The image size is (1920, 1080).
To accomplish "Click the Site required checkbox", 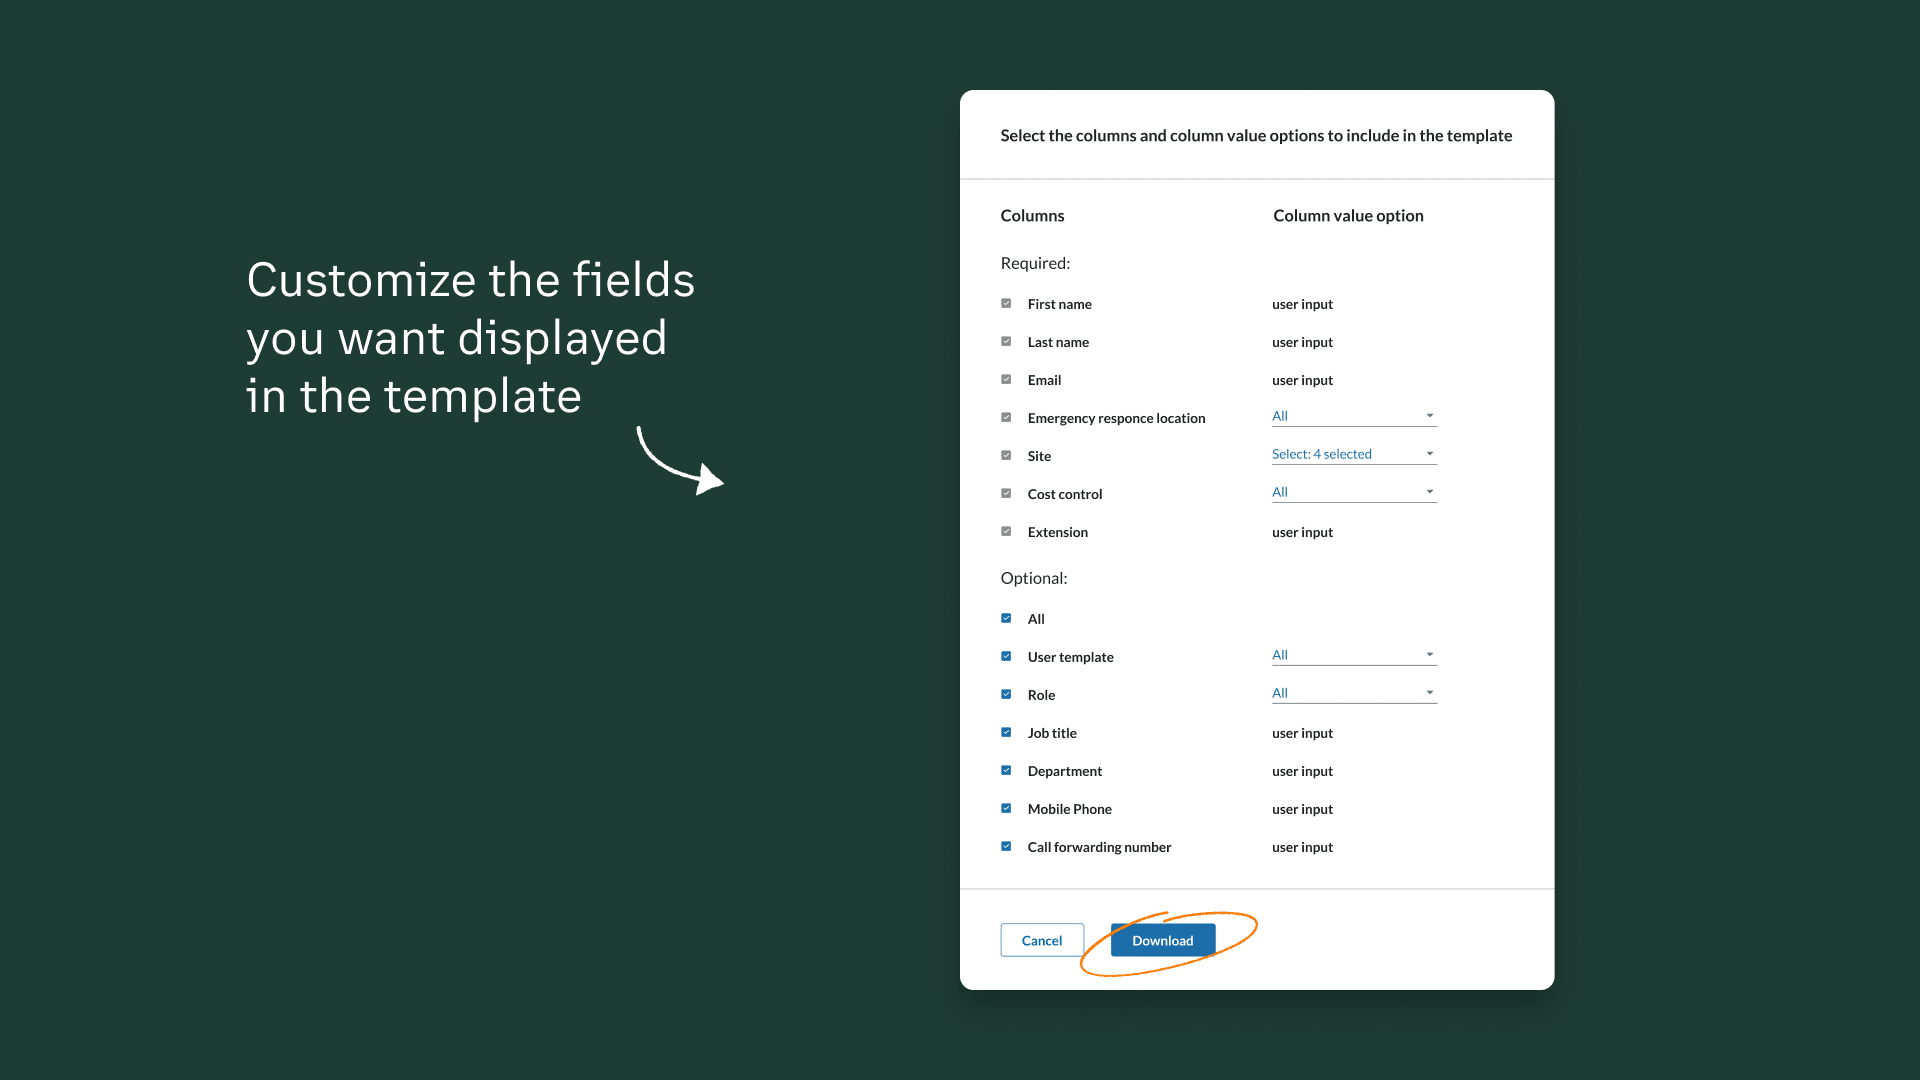I will tap(1006, 455).
